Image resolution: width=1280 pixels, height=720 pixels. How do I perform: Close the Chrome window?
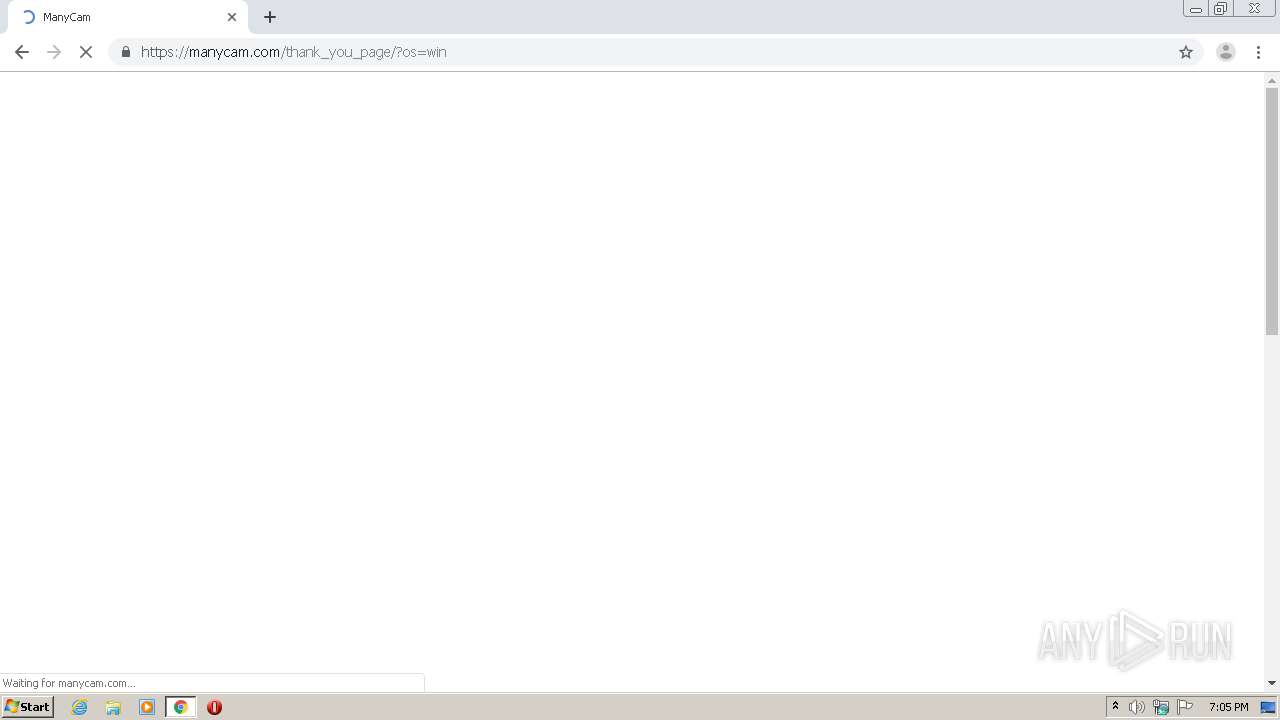(x=1254, y=9)
